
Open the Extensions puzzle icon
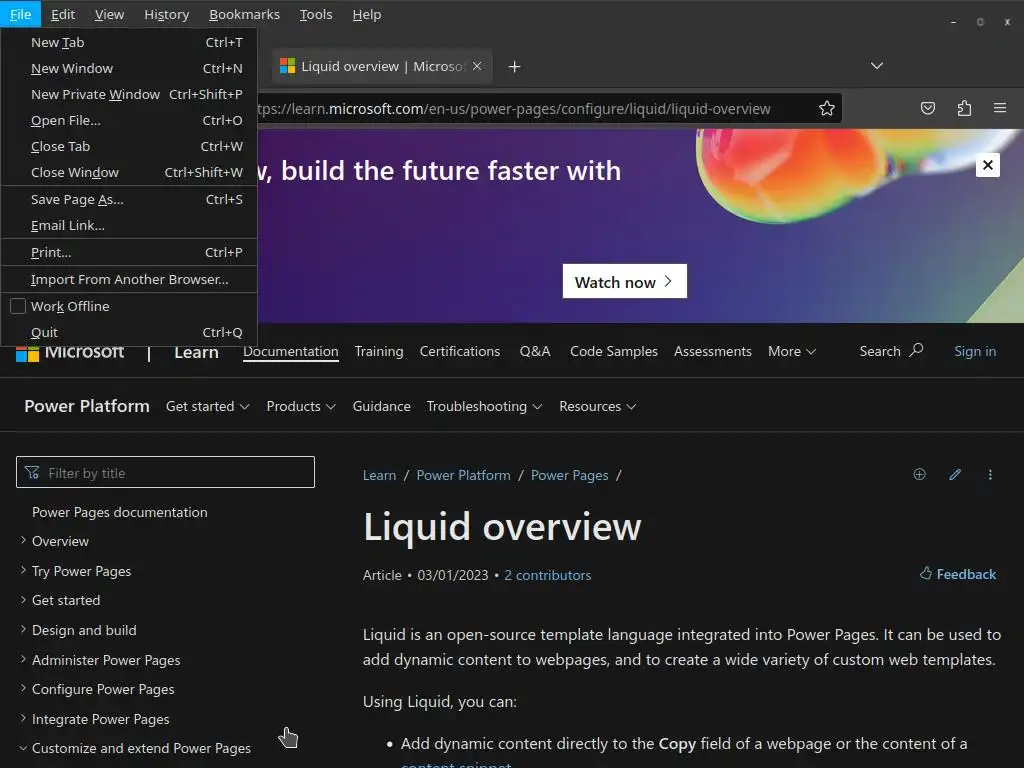point(964,108)
